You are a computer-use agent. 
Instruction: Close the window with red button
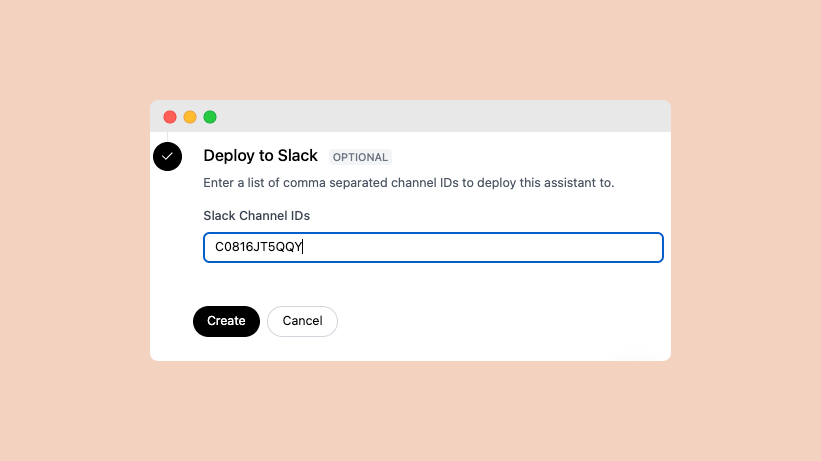(170, 117)
